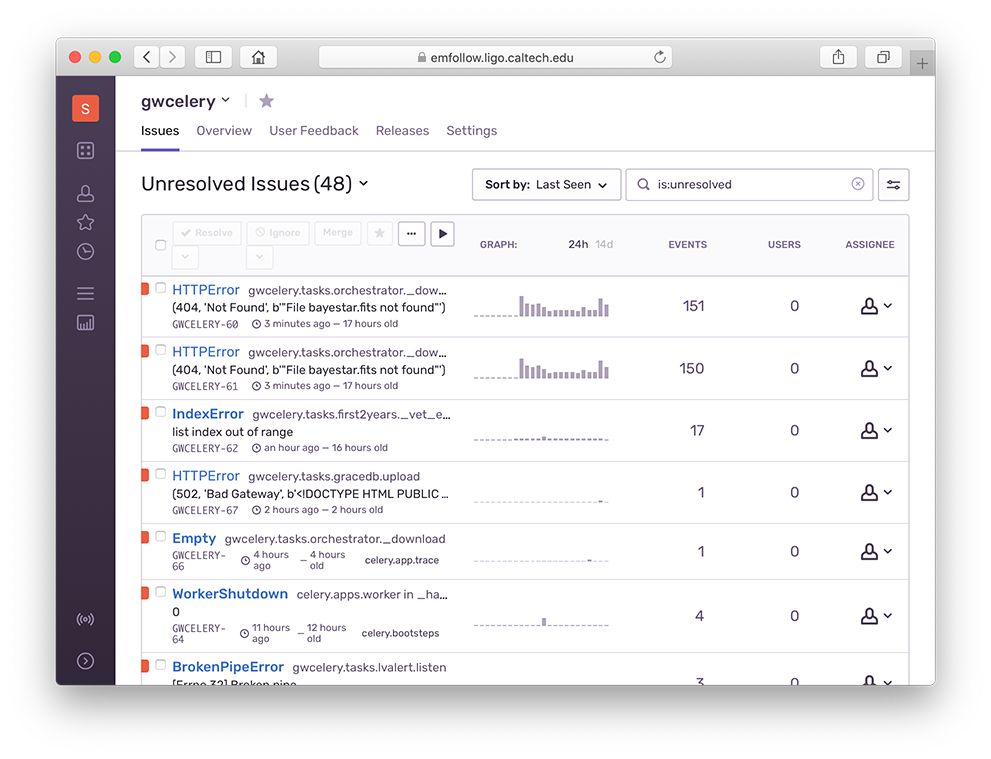Open the stats bar chart icon in sidebar
991x759 pixels.
coord(85,323)
